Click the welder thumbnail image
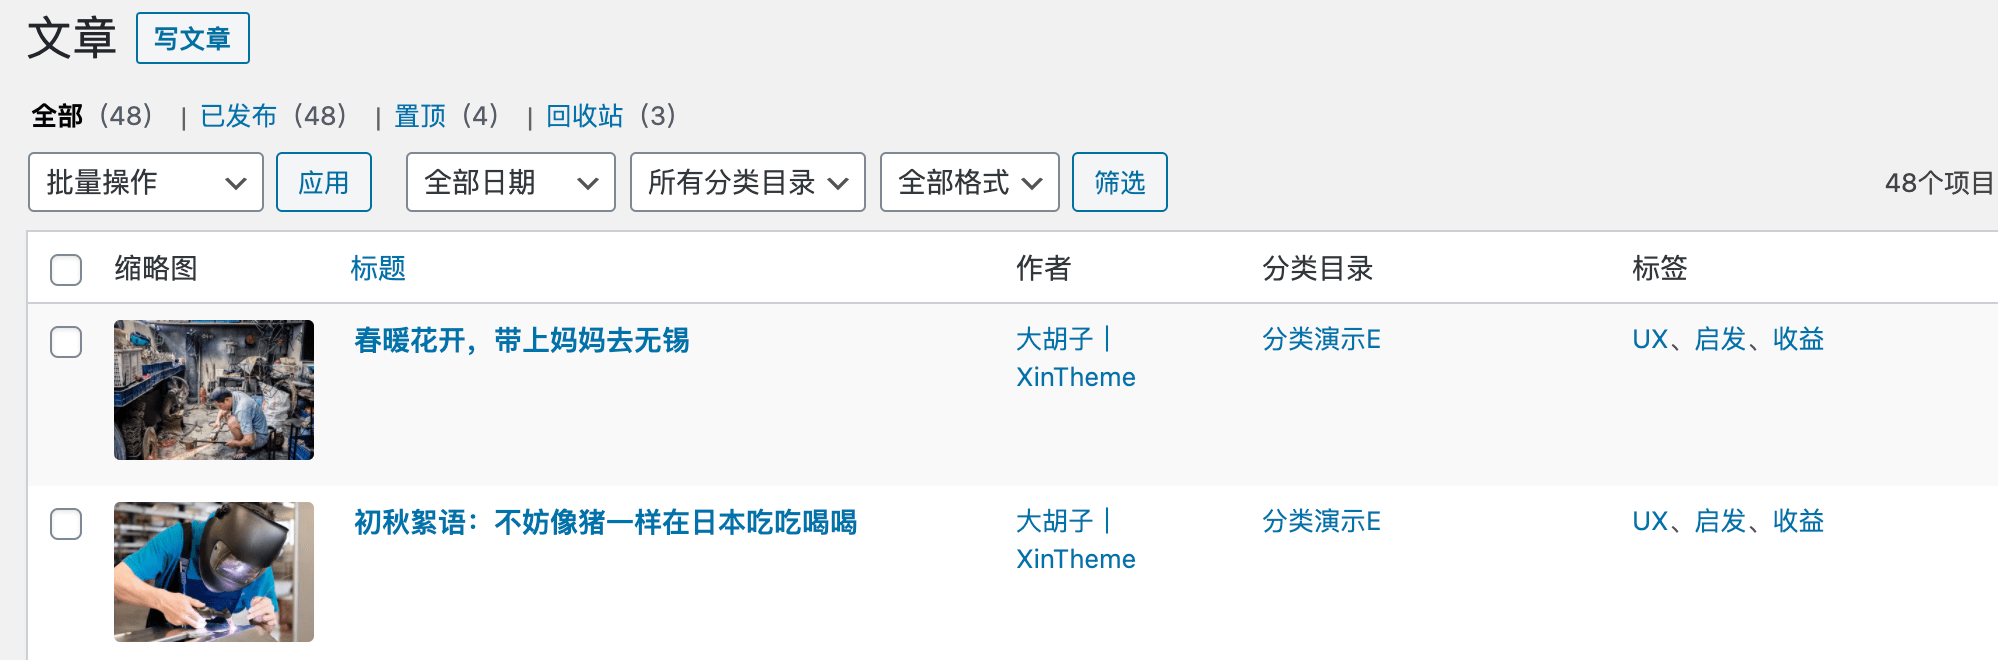1998x660 pixels. (214, 572)
